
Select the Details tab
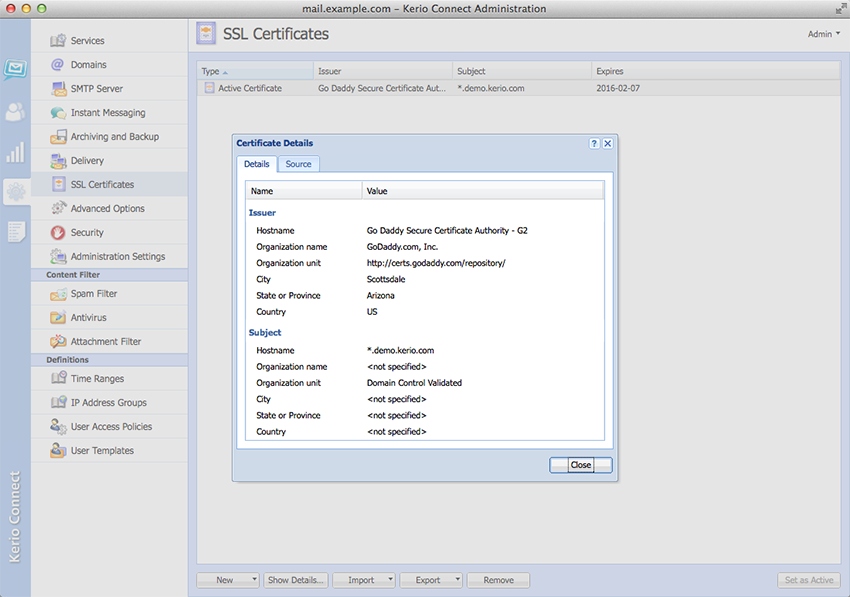[256, 164]
